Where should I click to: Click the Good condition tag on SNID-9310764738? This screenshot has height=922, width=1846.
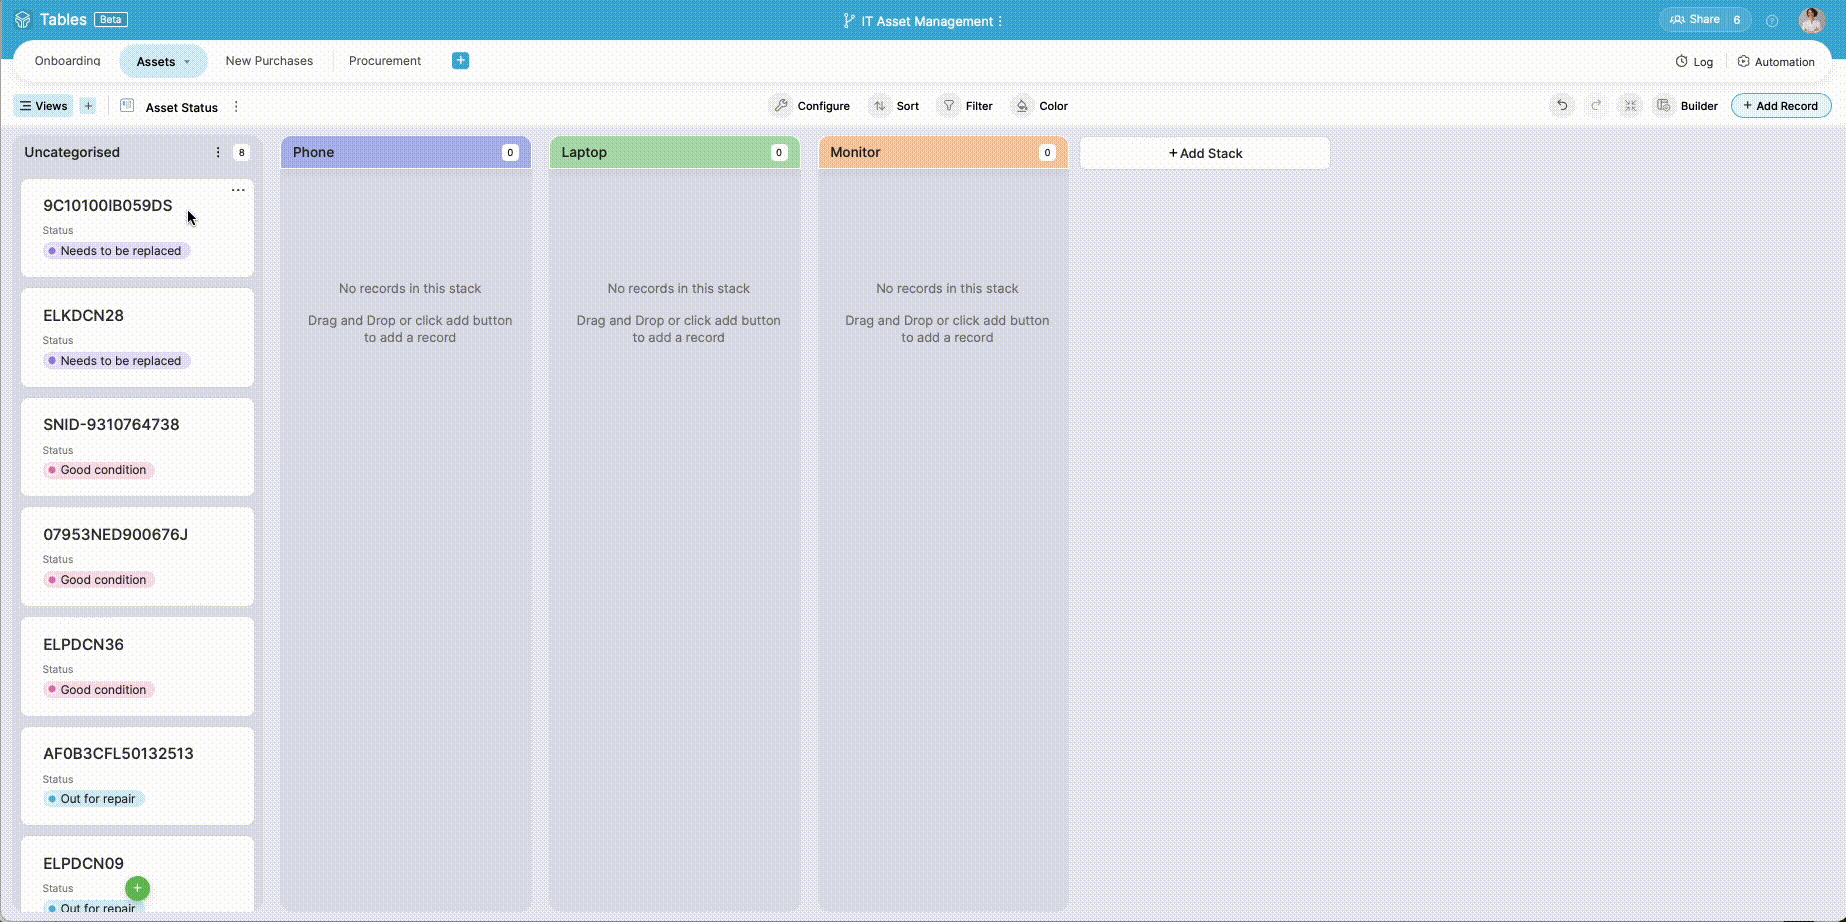click(99, 470)
